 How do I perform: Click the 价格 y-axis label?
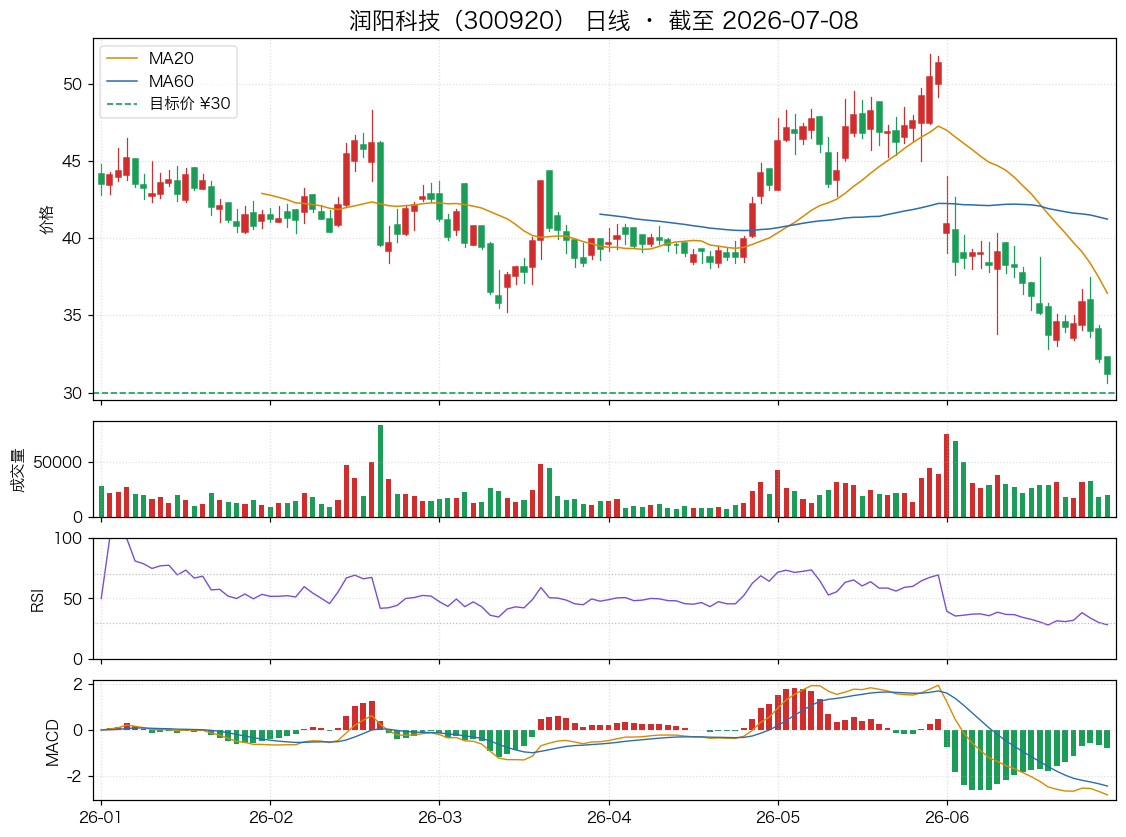tap(46, 220)
